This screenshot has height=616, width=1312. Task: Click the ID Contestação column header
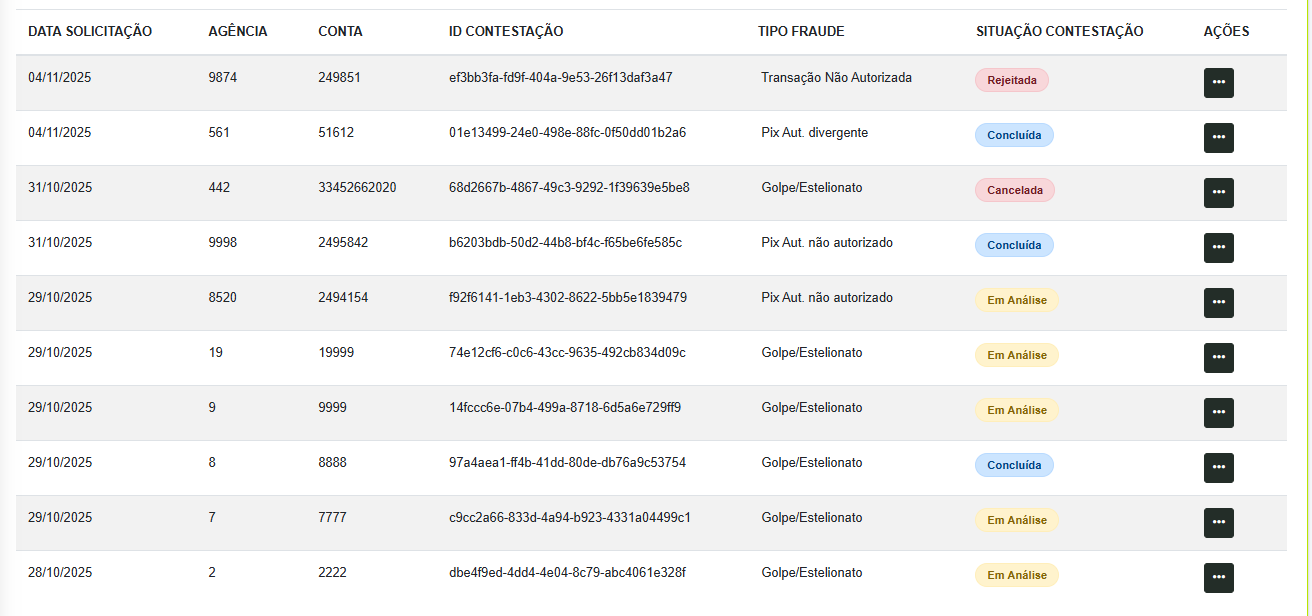[506, 31]
